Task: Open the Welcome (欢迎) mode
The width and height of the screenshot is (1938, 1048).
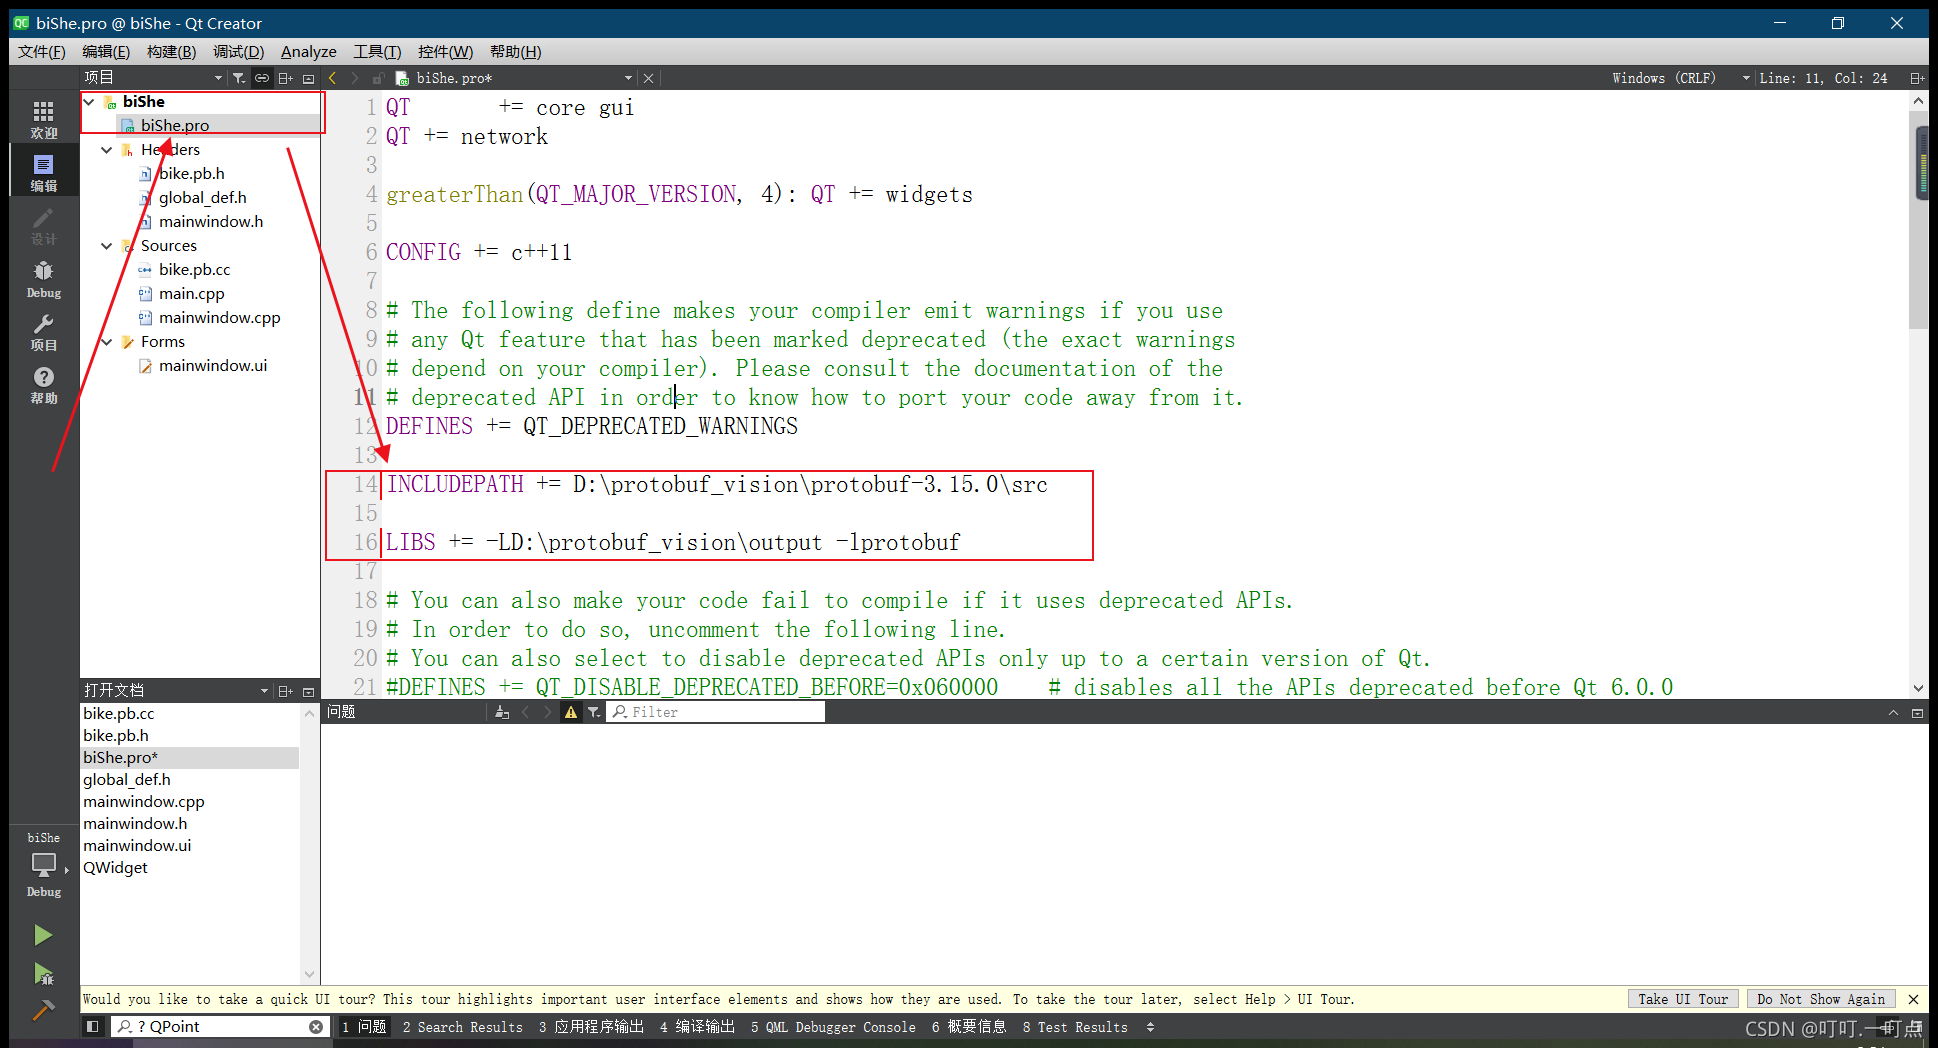Action: pyautogui.click(x=43, y=119)
